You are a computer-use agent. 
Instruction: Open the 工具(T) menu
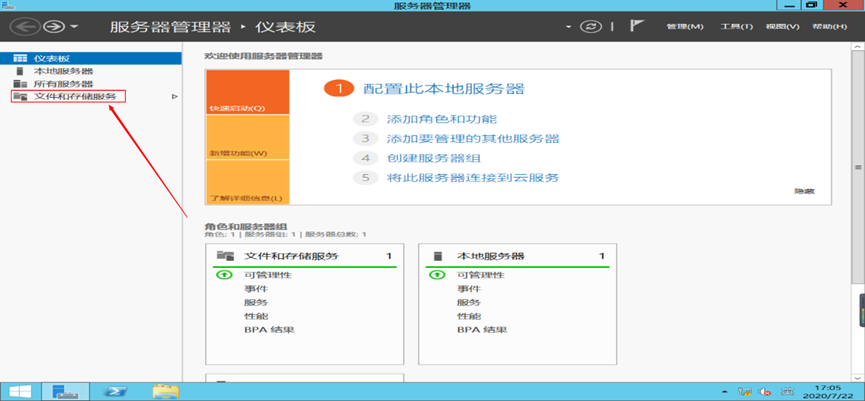(x=736, y=26)
